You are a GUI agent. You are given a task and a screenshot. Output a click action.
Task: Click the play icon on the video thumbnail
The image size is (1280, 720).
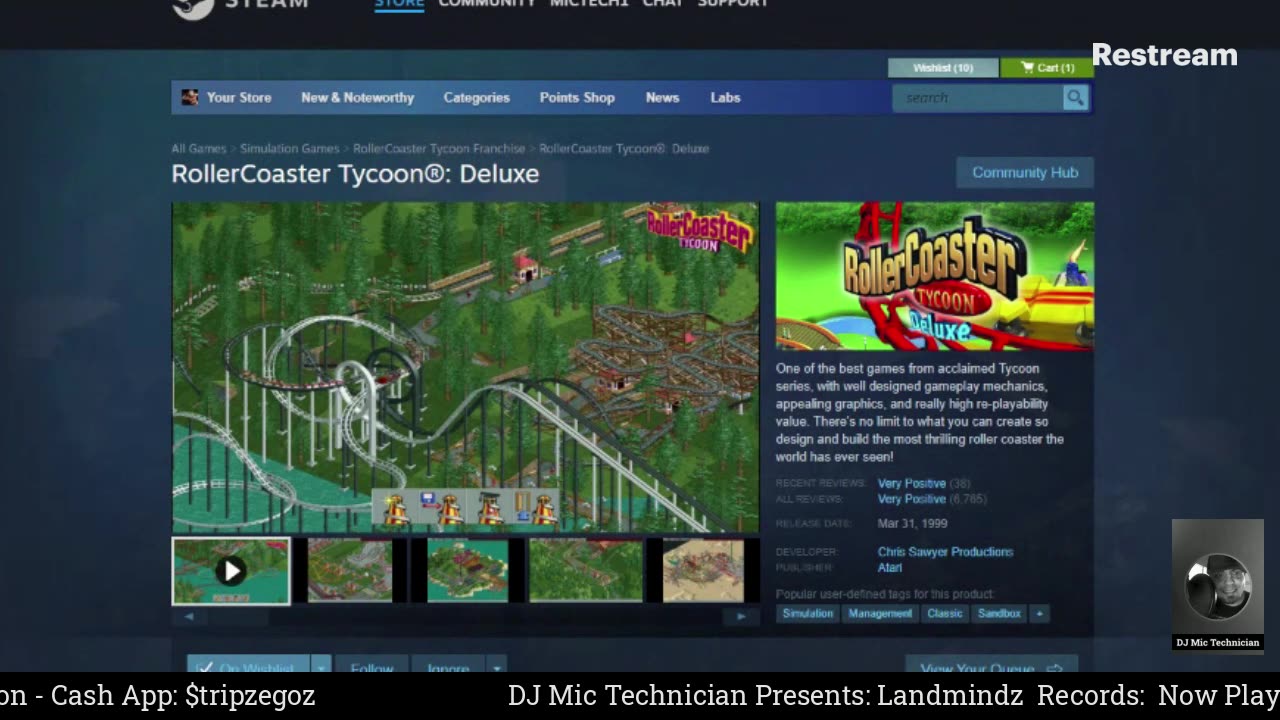pyautogui.click(x=231, y=571)
